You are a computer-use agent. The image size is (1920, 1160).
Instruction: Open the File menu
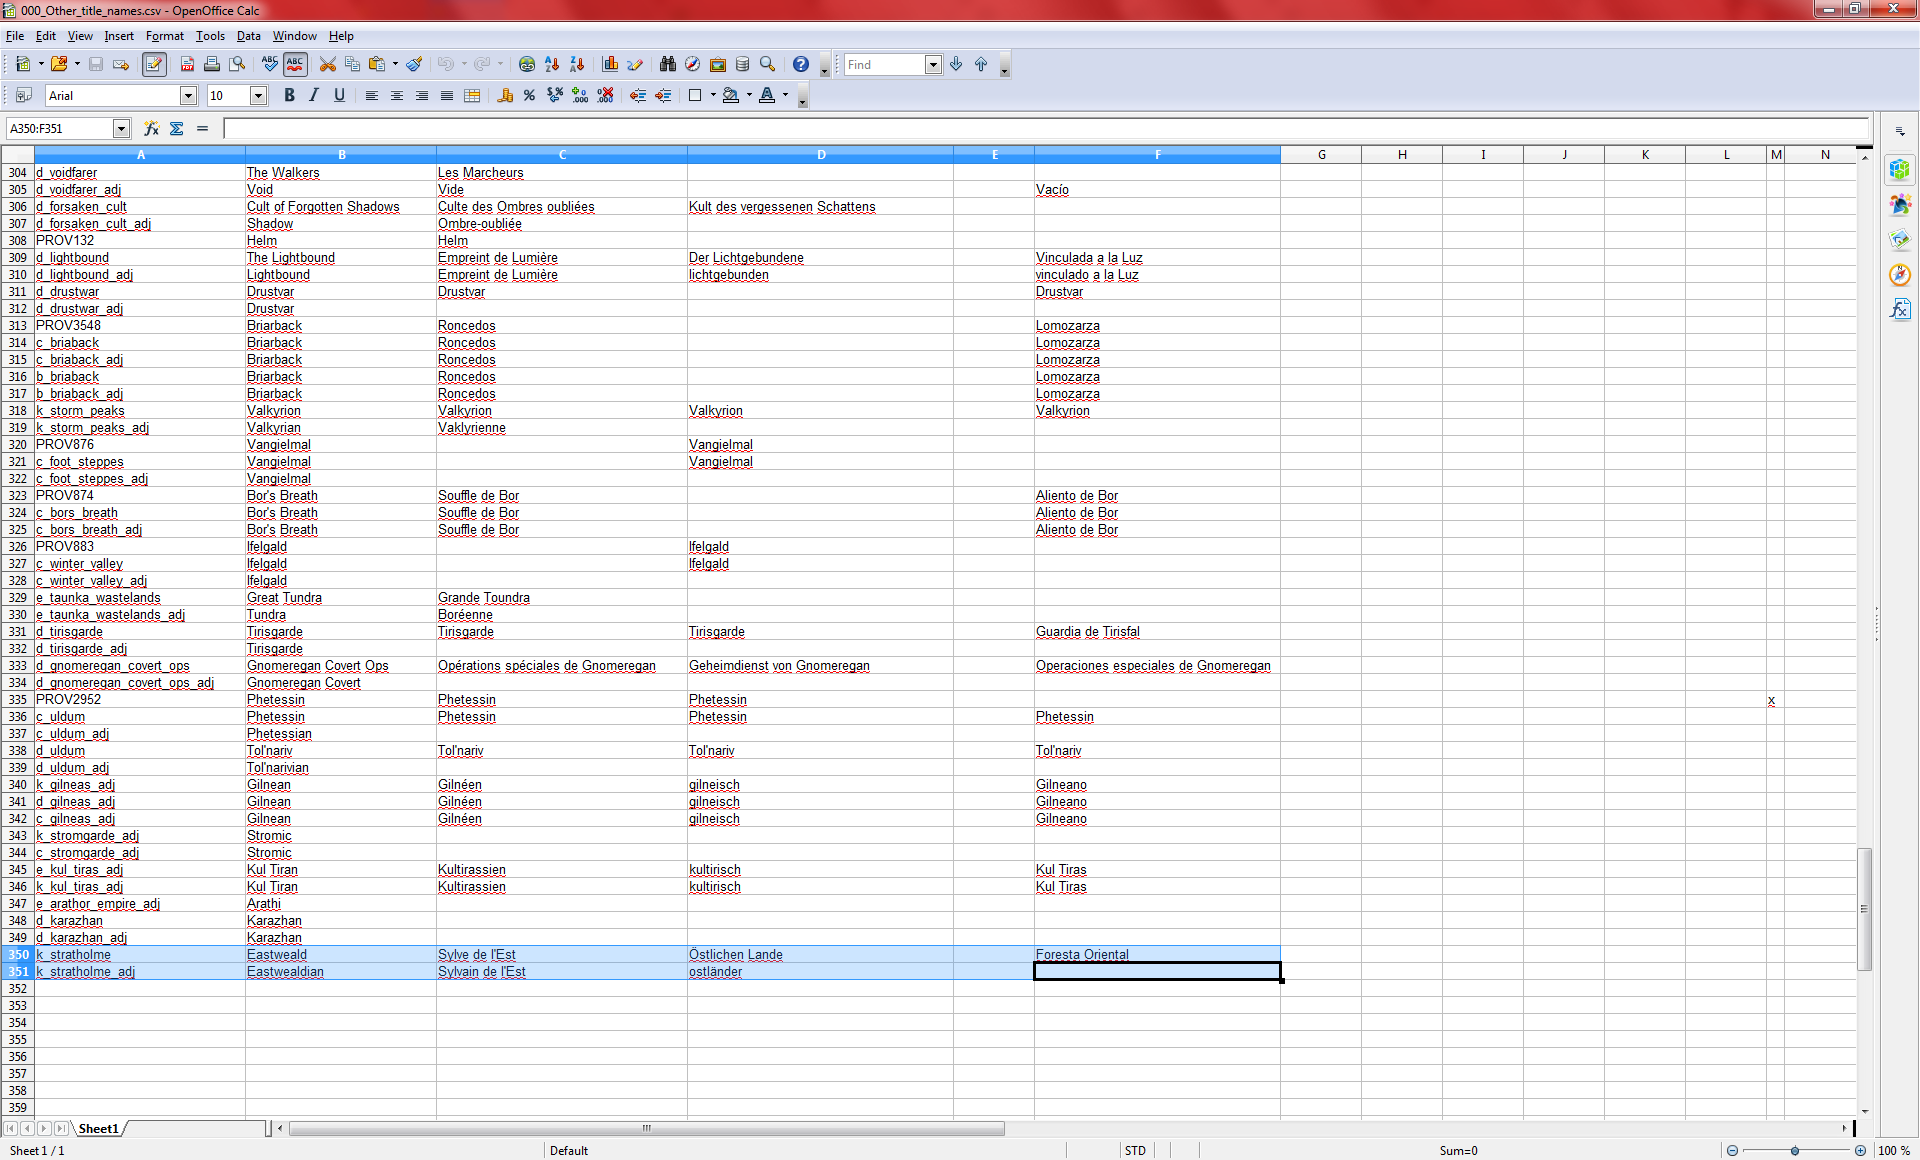[x=14, y=36]
